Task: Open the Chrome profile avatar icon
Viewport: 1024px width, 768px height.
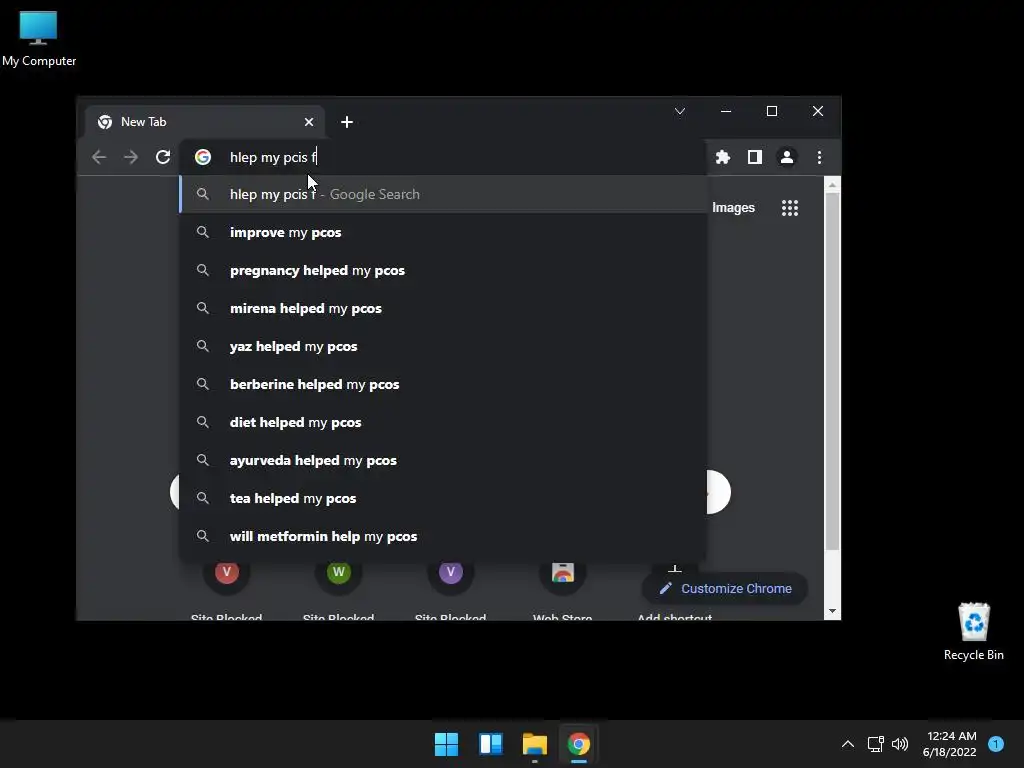Action: point(786,157)
